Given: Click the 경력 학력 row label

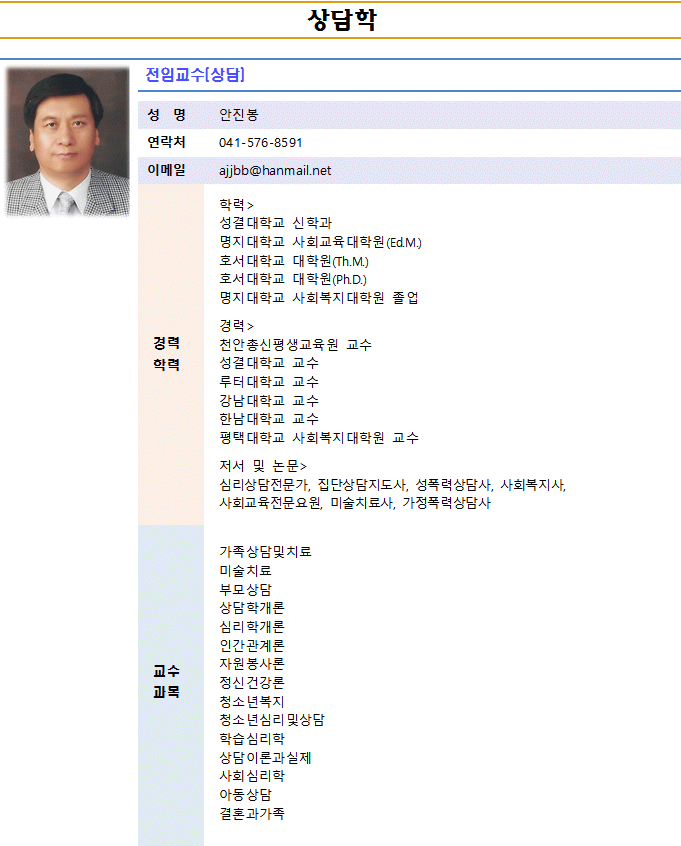Looking at the screenshot, I should [x=166, y=353].
